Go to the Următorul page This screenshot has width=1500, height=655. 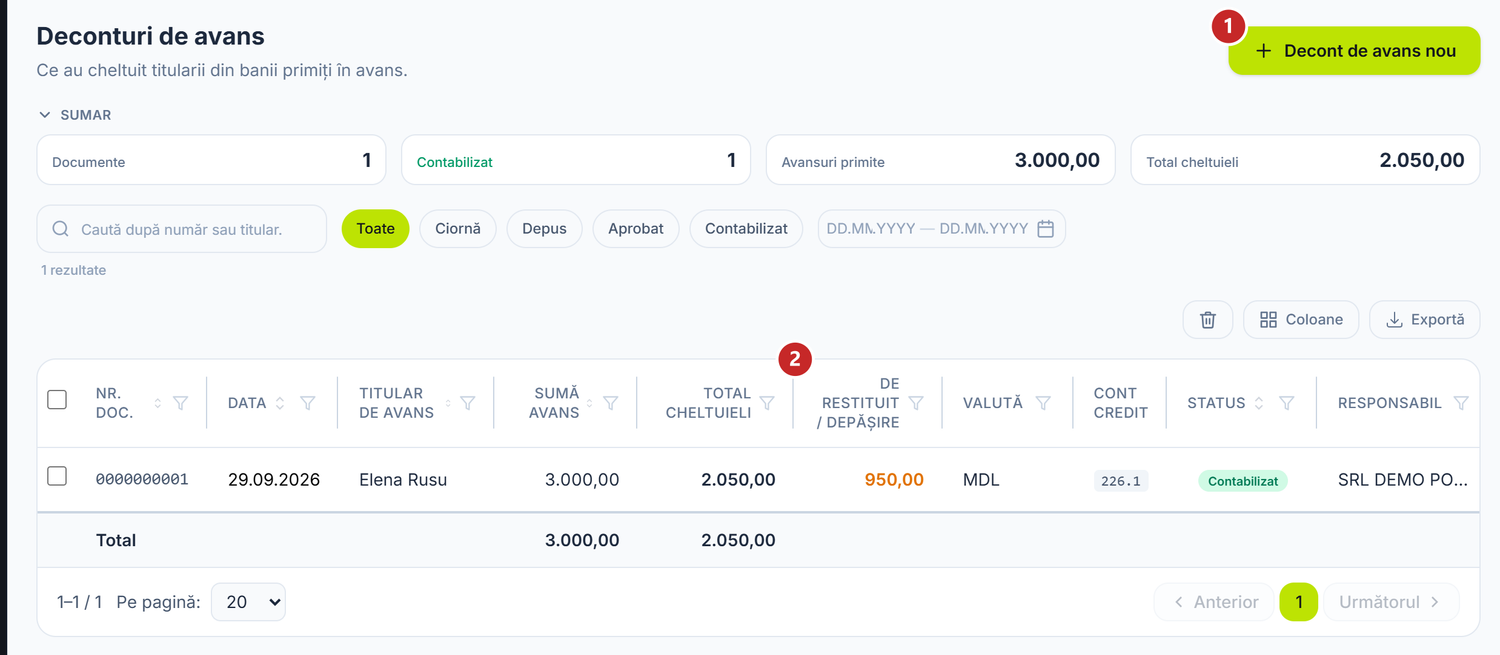[1391, 602]
